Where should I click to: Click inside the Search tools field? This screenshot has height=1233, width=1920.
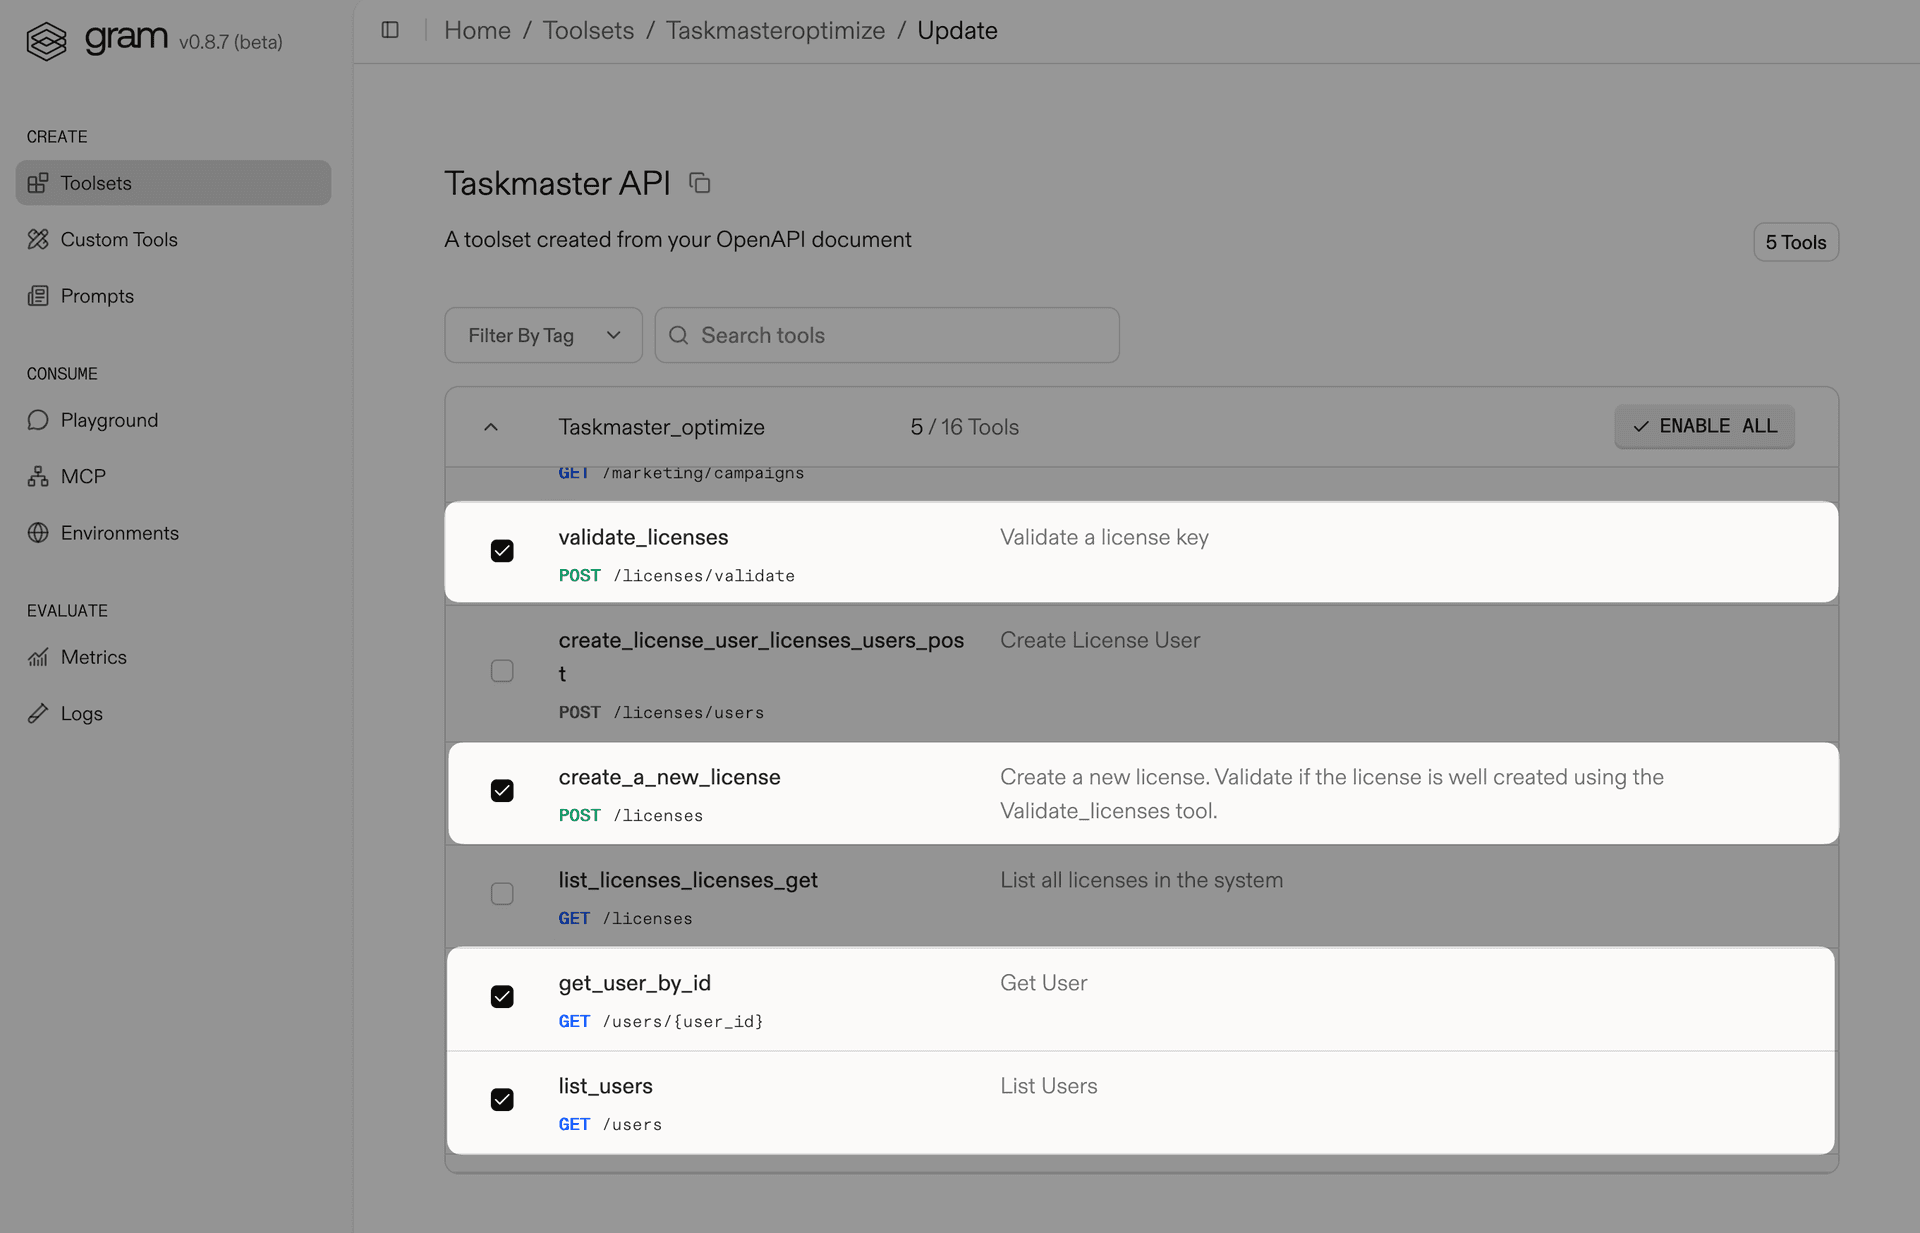(x=886, y=335)
